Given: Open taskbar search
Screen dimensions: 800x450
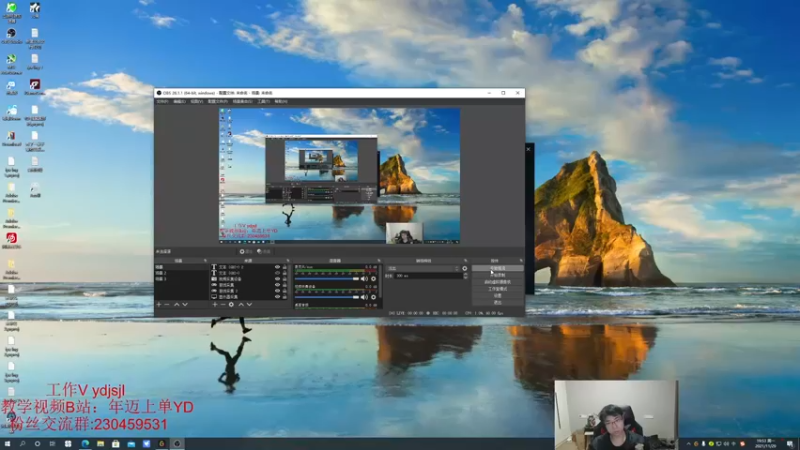Looking at the screenshot, I should [22, 444].
